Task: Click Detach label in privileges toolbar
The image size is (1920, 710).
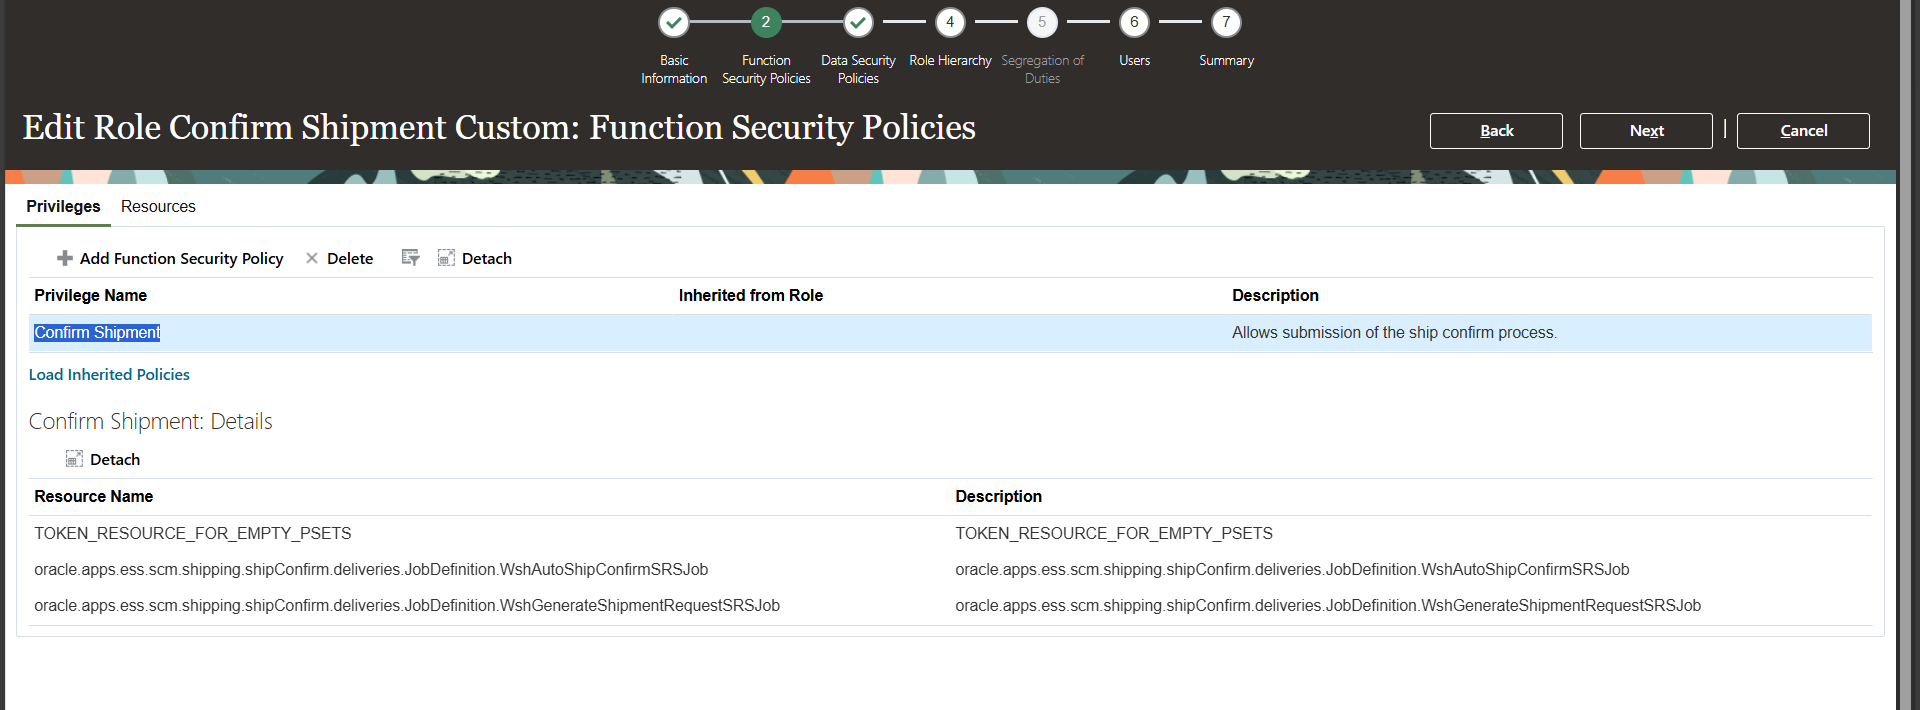Action: [487, 258]
